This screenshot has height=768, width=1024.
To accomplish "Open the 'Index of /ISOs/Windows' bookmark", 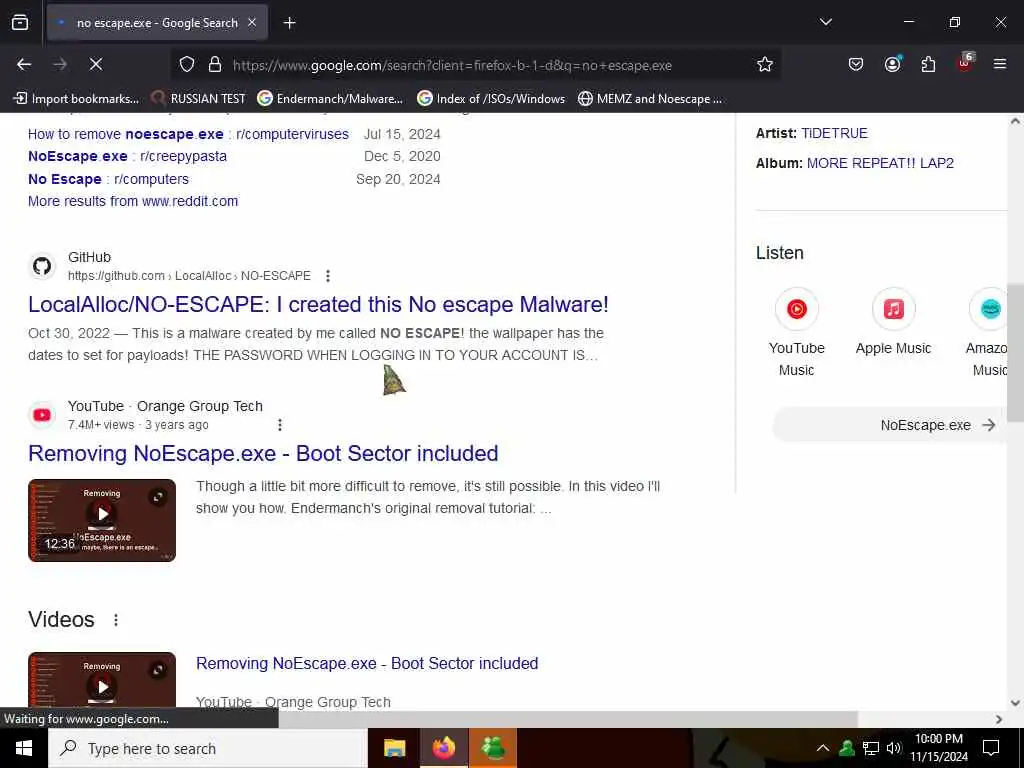I will click(x=491, y=99).
